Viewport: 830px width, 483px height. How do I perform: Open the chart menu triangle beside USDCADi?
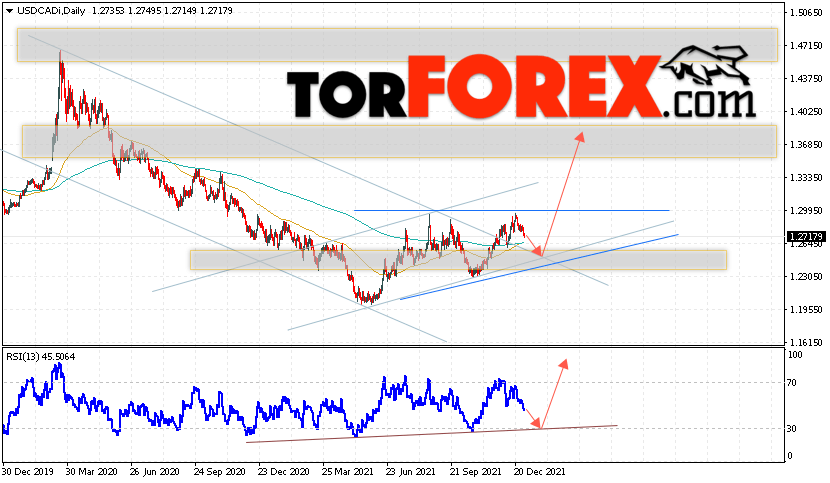[10, 11]
